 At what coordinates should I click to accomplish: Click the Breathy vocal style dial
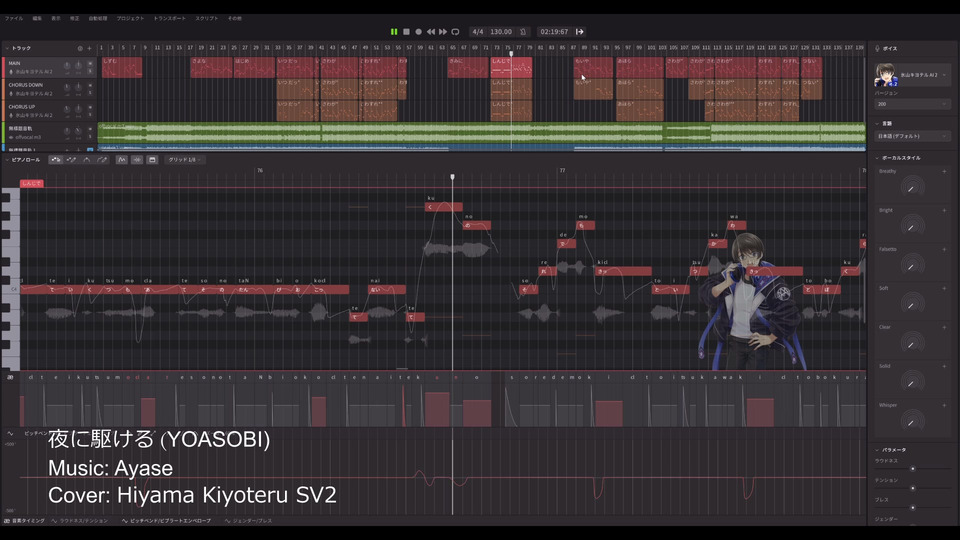[x=912, y=187]
